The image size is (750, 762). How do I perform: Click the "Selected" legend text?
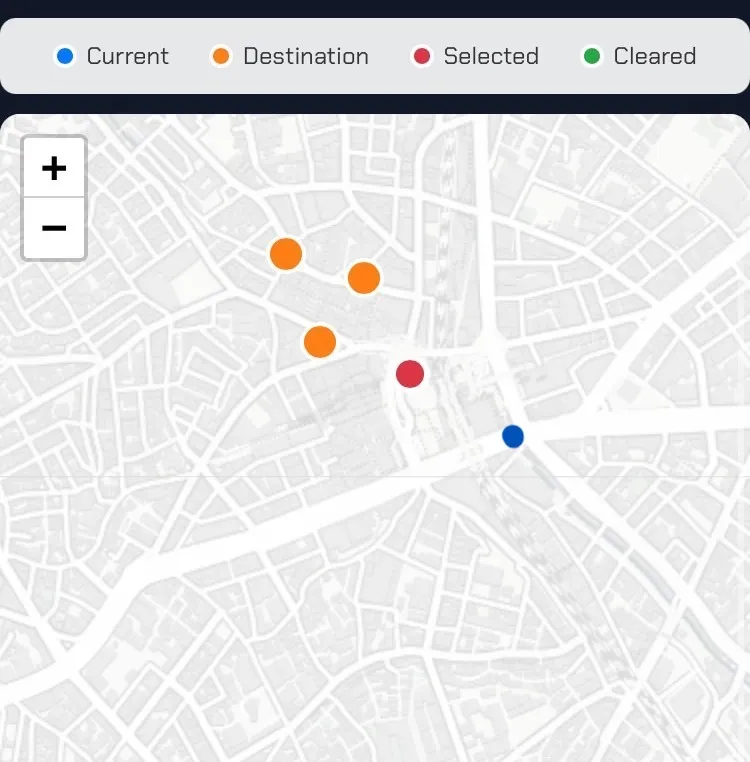[490, 56]
